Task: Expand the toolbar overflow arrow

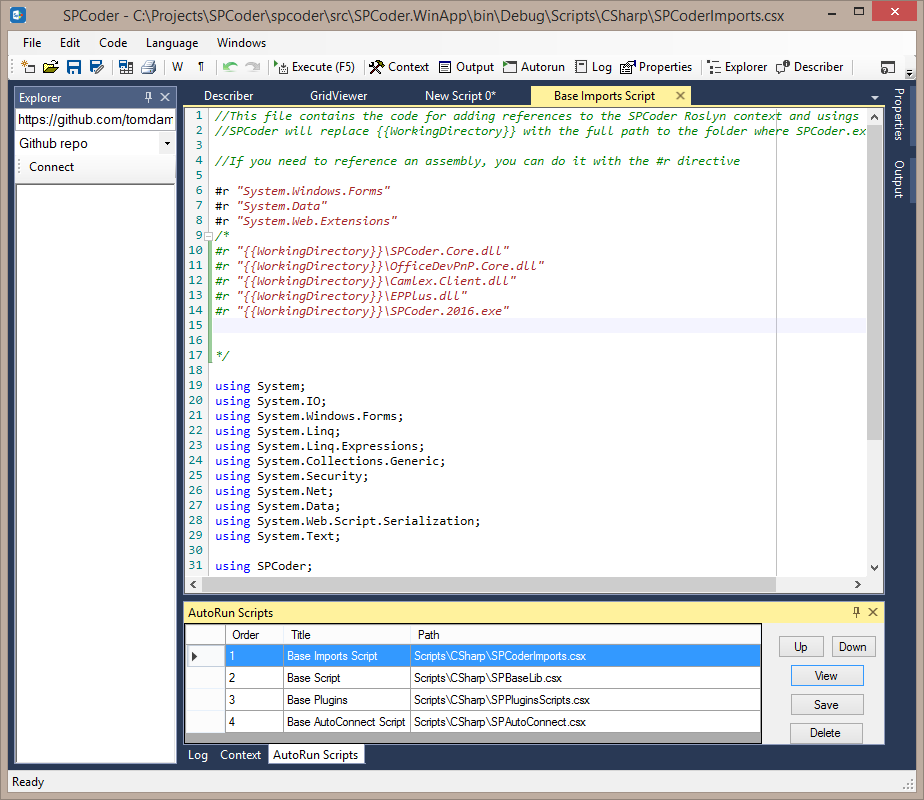Action: coord(909,72)
